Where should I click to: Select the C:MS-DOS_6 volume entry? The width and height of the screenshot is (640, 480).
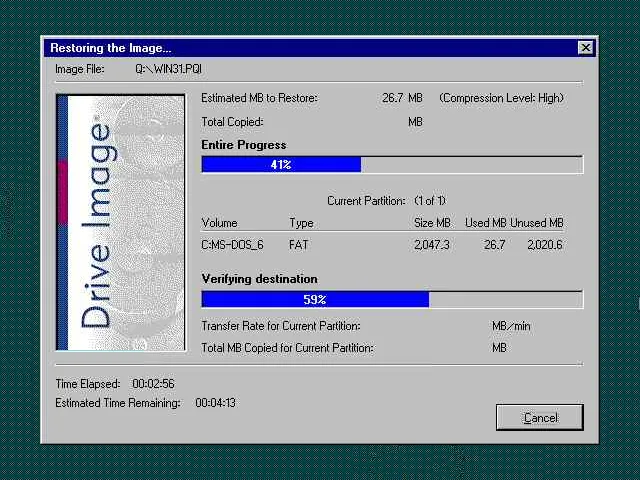(x=232, y=245)
